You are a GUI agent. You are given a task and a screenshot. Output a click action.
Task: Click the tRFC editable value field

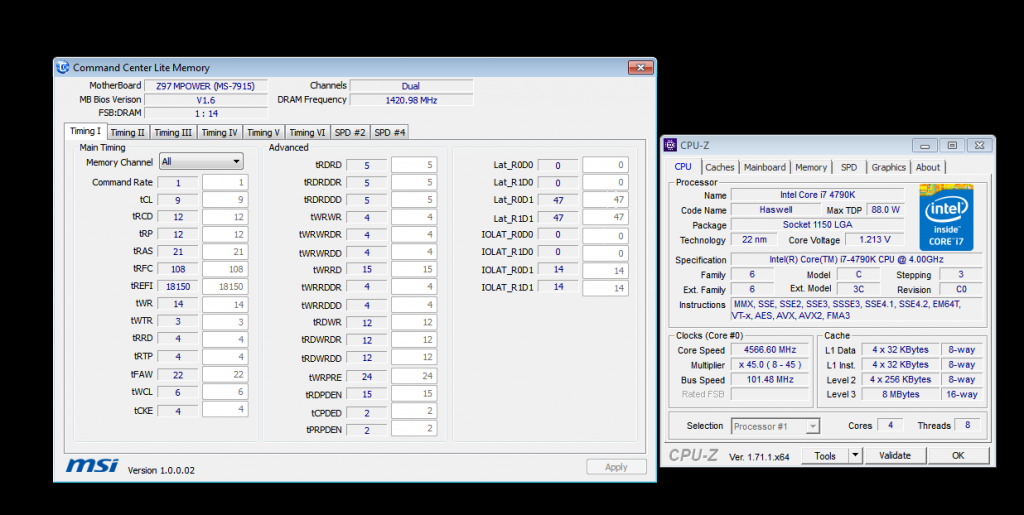[225, 269]
